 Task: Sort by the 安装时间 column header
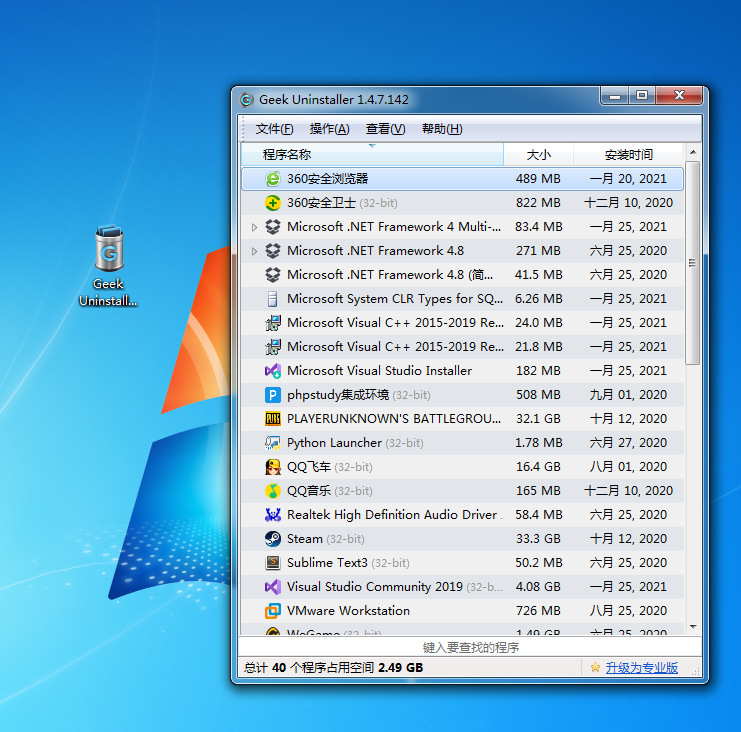point(629,155)
